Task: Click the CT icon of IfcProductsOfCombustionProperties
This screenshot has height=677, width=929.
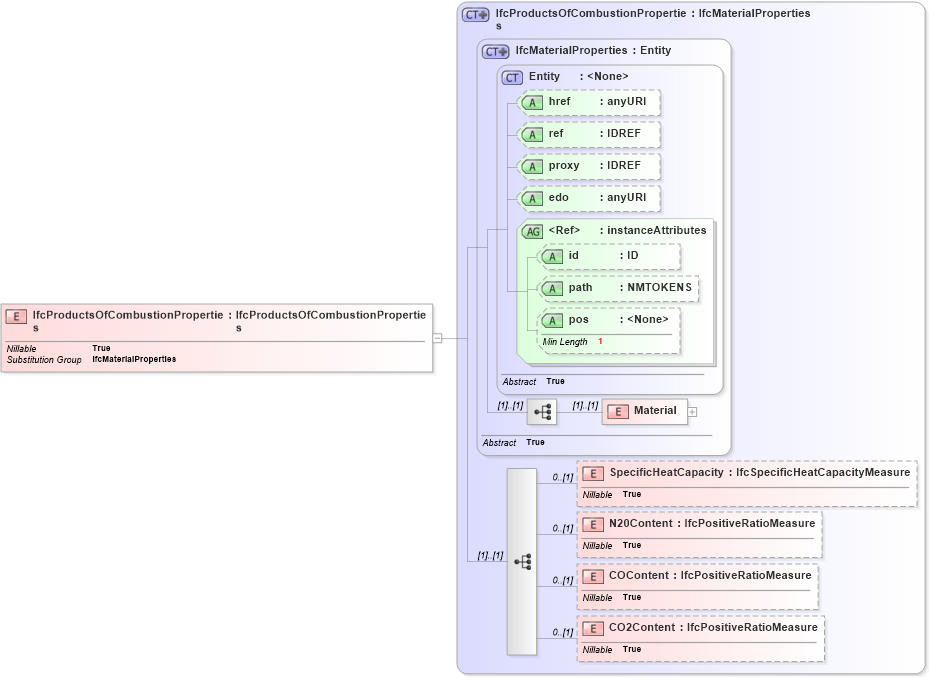Action: (x=474, y=14)
